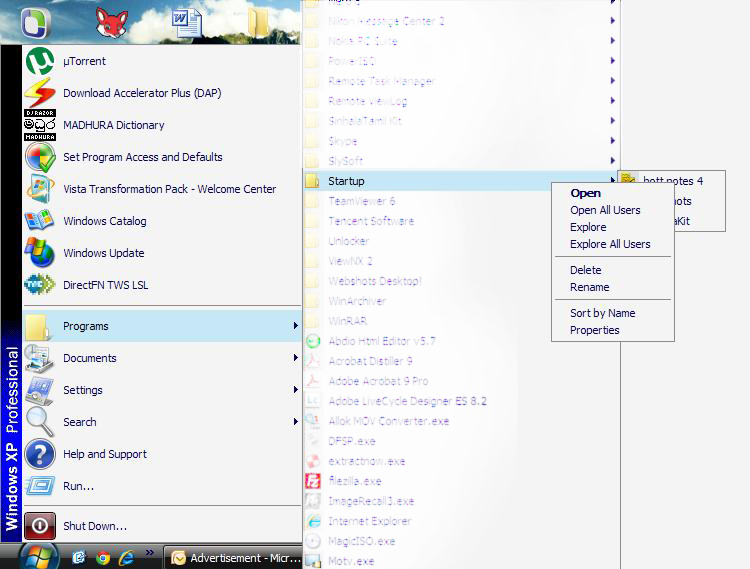Open the Windows Update icon
The width and height of the screenshot is (750, 569).
pos(40,252)
